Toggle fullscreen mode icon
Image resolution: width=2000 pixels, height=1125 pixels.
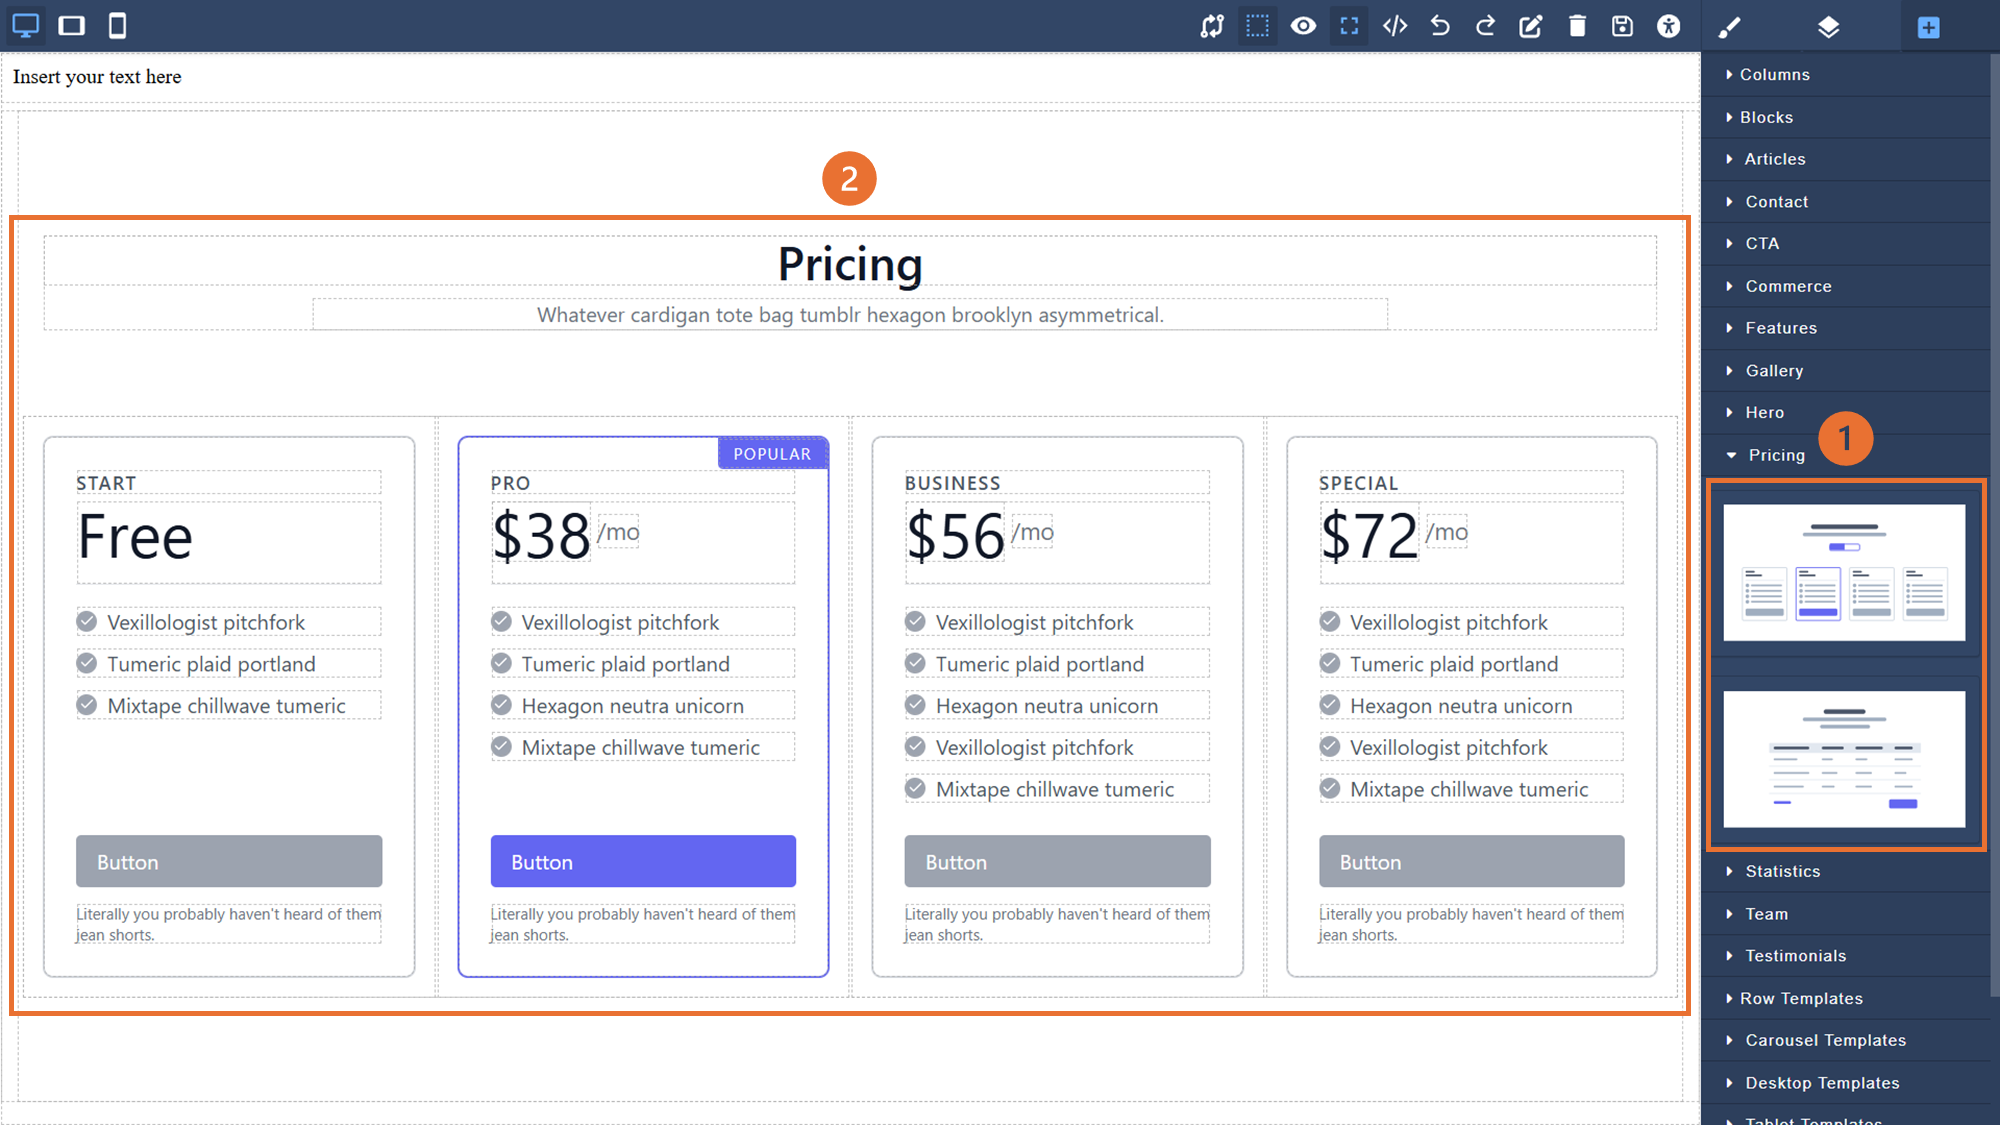click(x=1349, y=26)
